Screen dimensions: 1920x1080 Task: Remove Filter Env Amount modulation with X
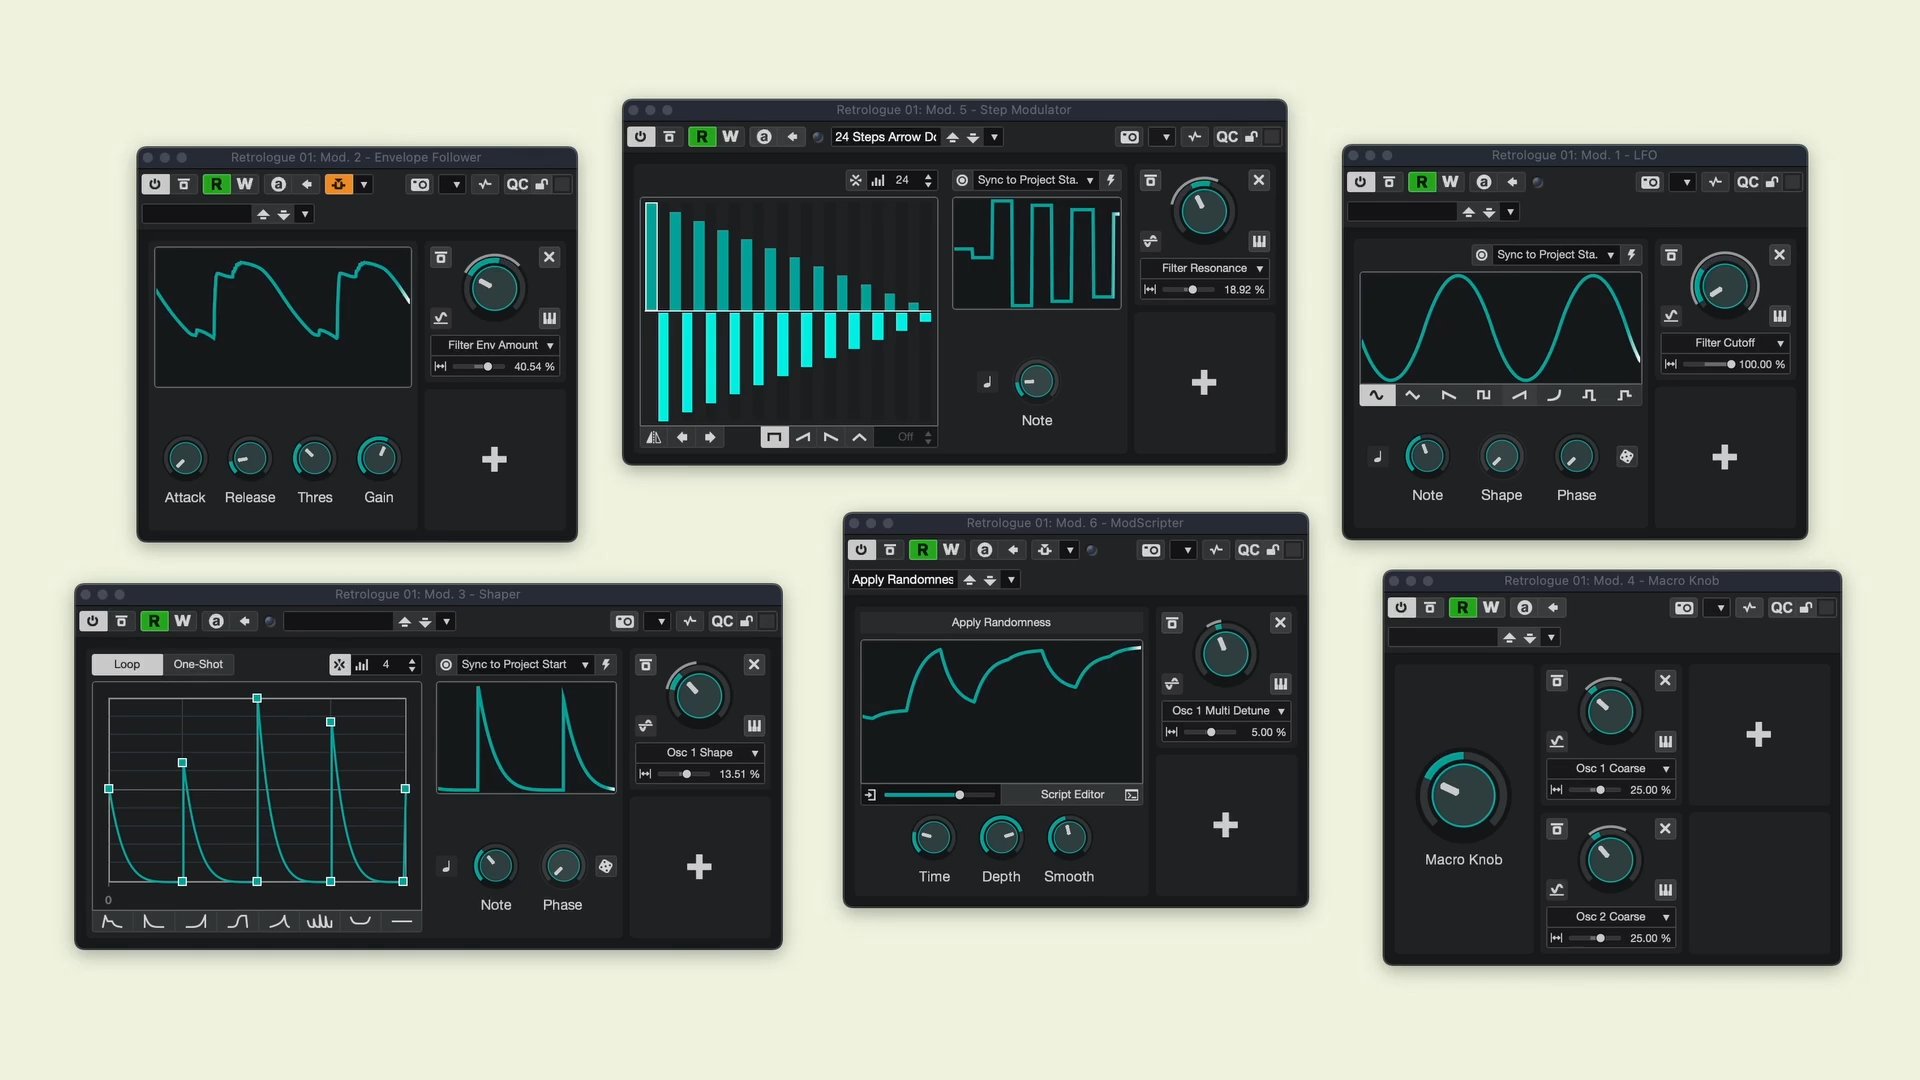549,257
